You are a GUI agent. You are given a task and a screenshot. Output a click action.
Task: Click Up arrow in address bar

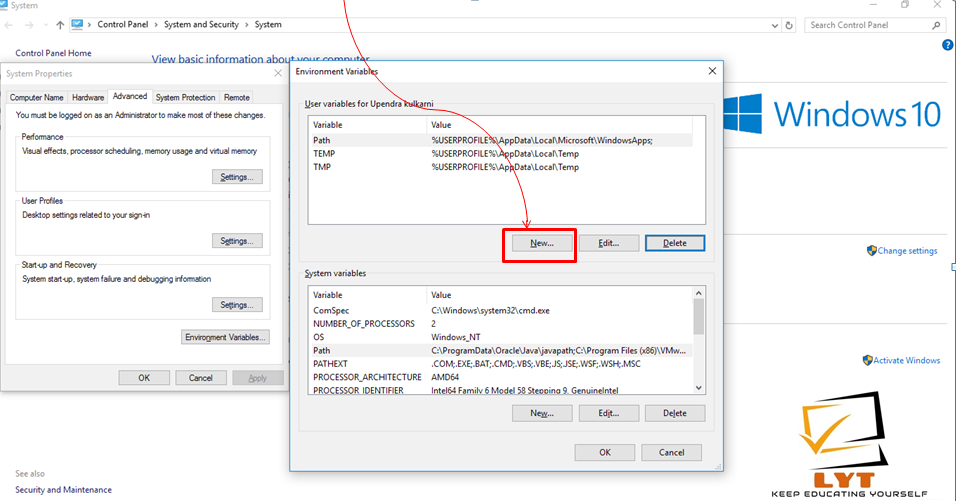point(60,25)
